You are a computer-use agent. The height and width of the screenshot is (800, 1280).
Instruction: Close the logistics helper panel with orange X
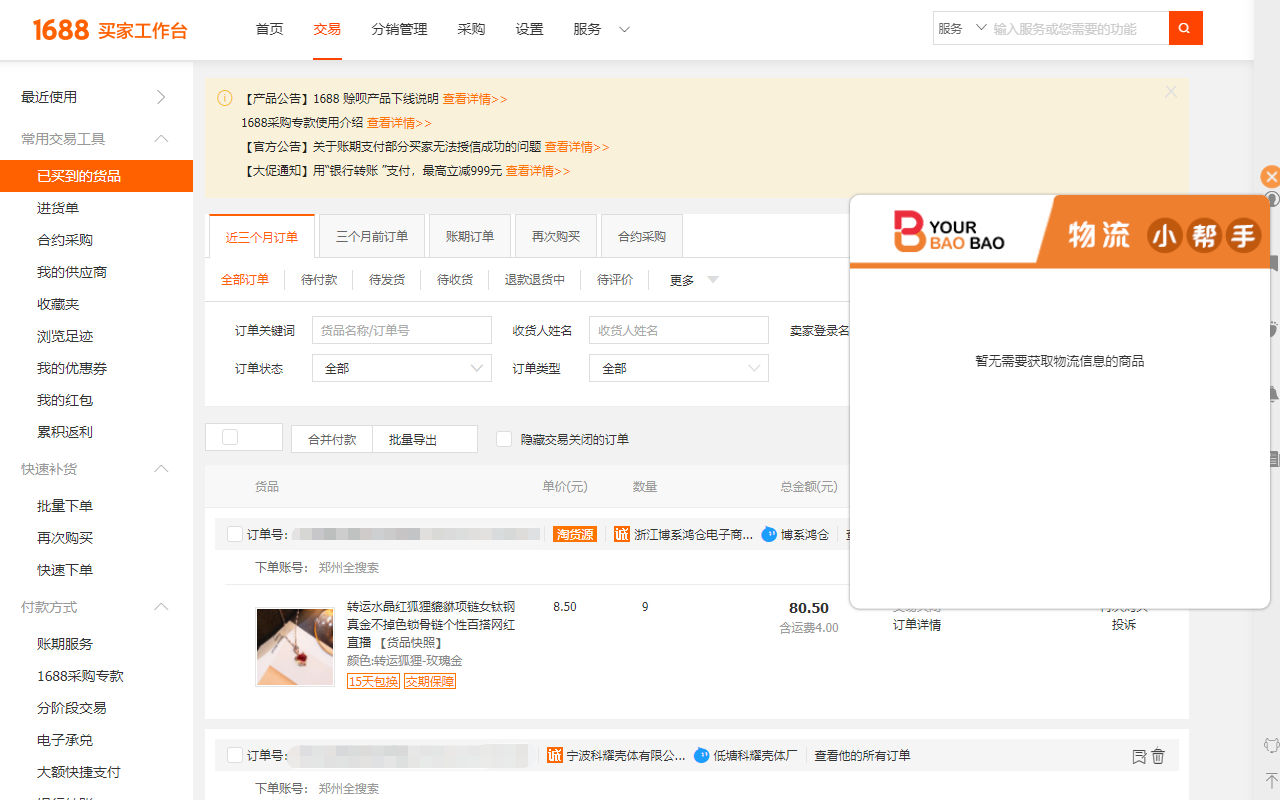pyautogui.click(x=1271, y=177)
